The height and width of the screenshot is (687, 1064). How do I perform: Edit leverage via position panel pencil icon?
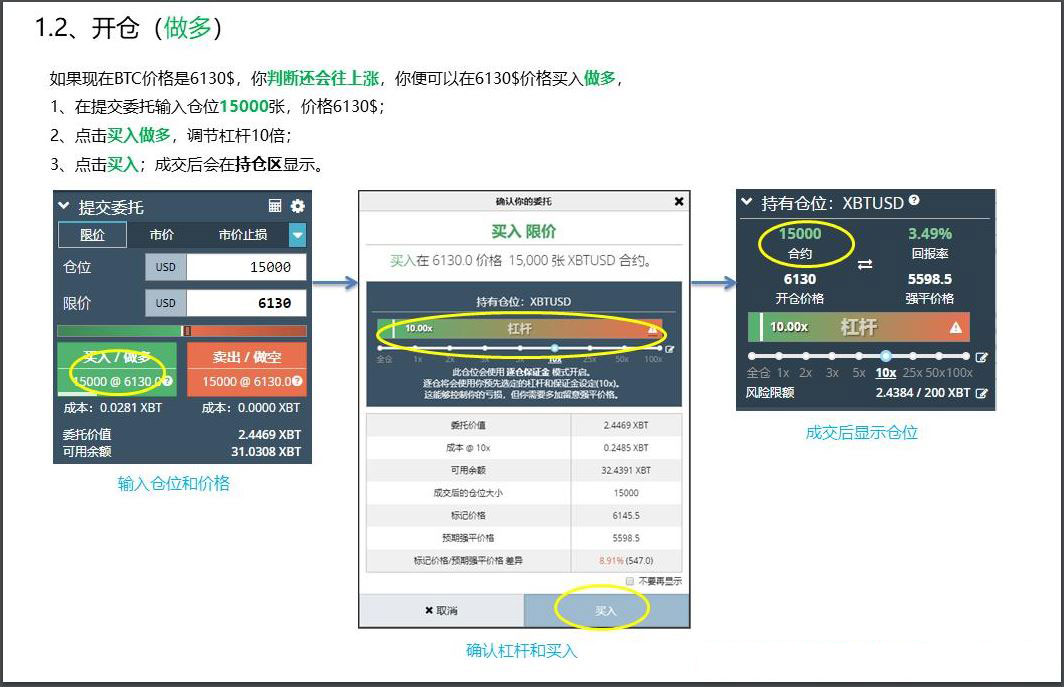[x=982, y=357]
